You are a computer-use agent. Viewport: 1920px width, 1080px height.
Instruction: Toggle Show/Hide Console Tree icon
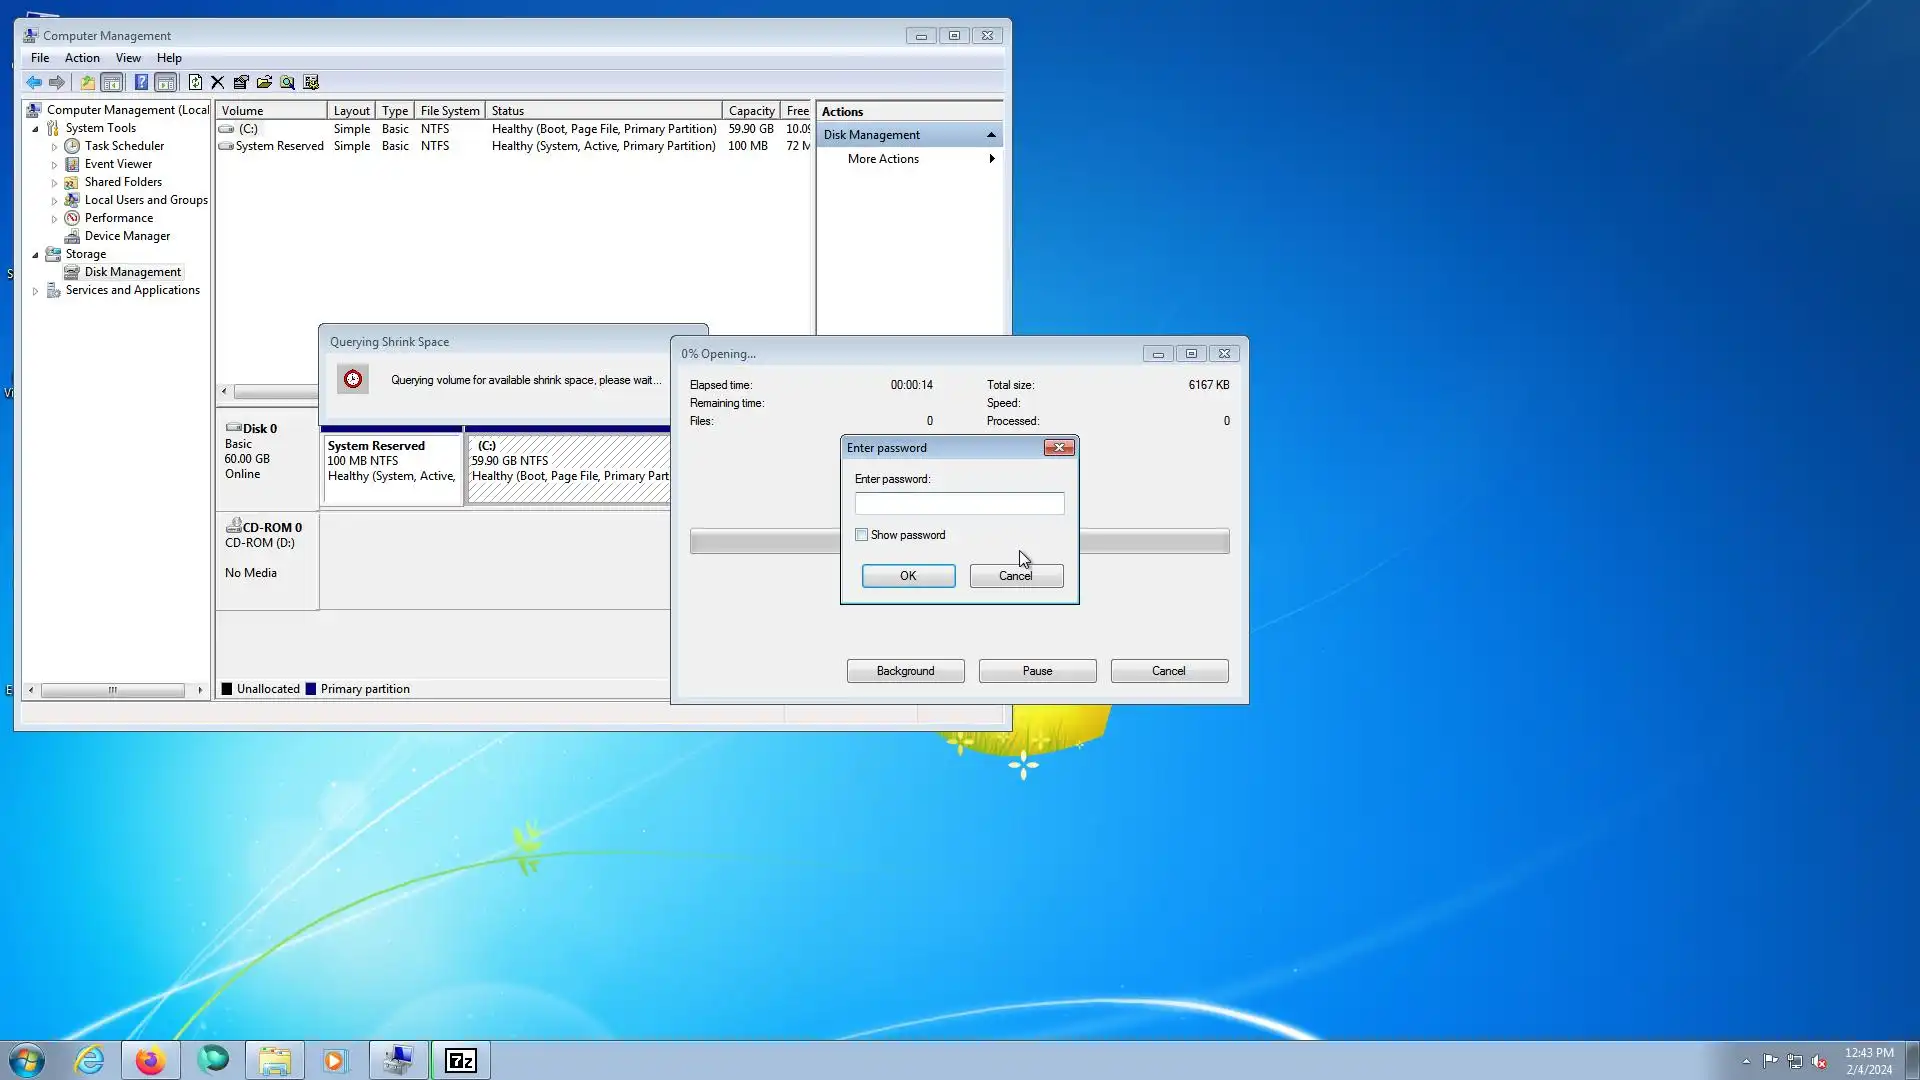112,82
